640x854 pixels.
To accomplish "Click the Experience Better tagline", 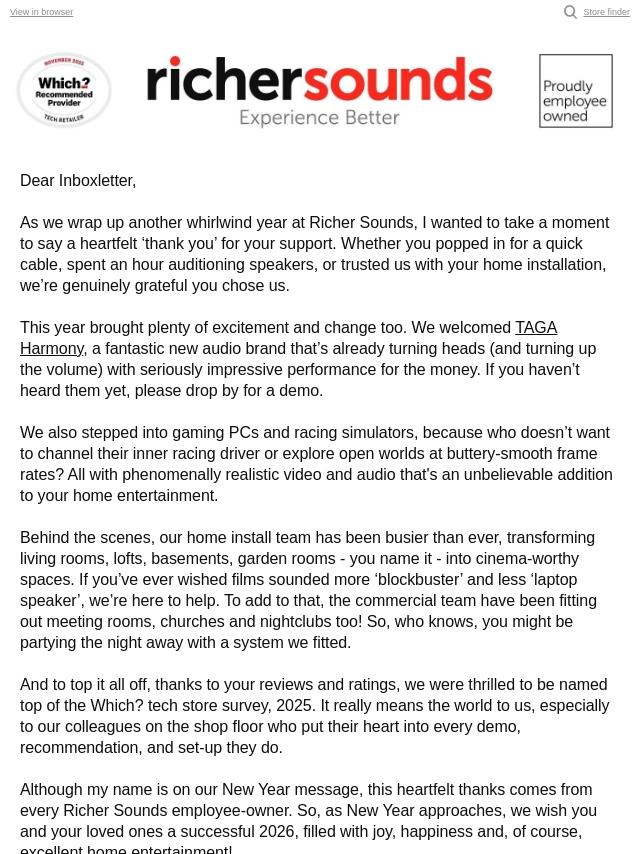I will coord(319,117).
